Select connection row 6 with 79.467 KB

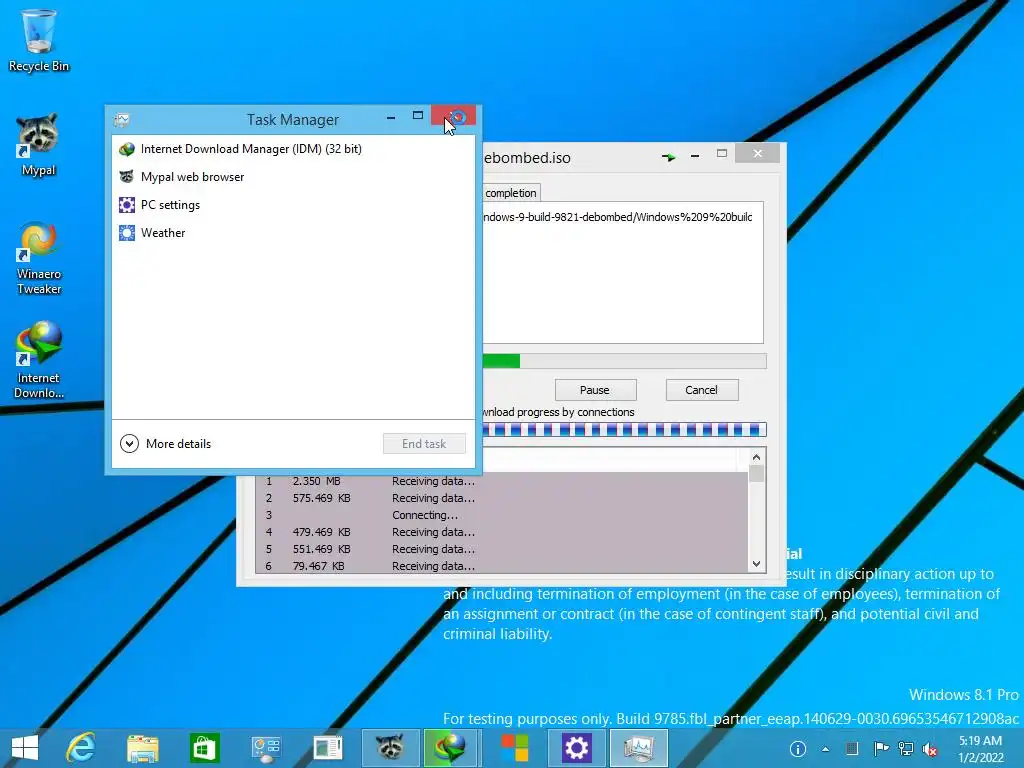pyautogui.click(x=502, y=566)
